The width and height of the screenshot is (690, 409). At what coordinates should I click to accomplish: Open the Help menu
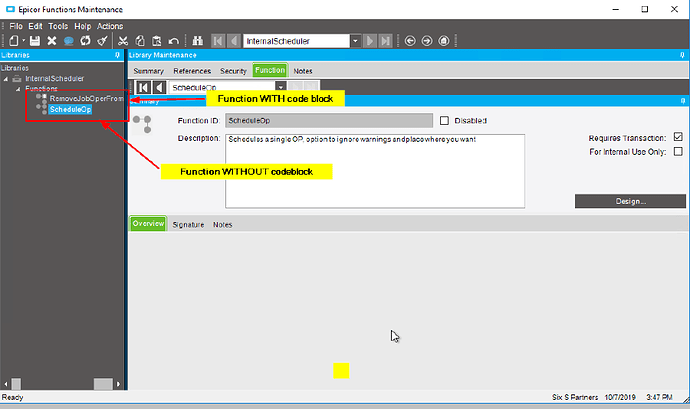pos(82,26)
